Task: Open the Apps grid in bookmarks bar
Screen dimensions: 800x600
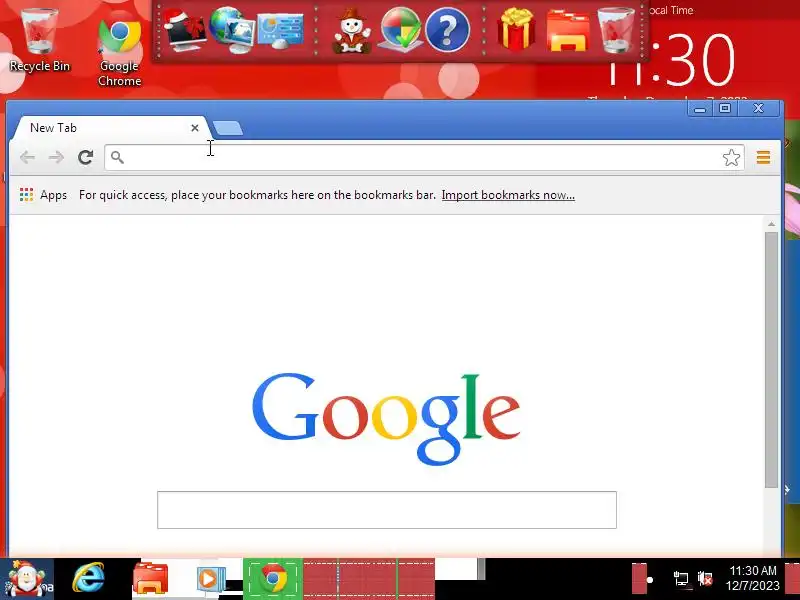Action: pyautogui.click(x=43, y=195)
